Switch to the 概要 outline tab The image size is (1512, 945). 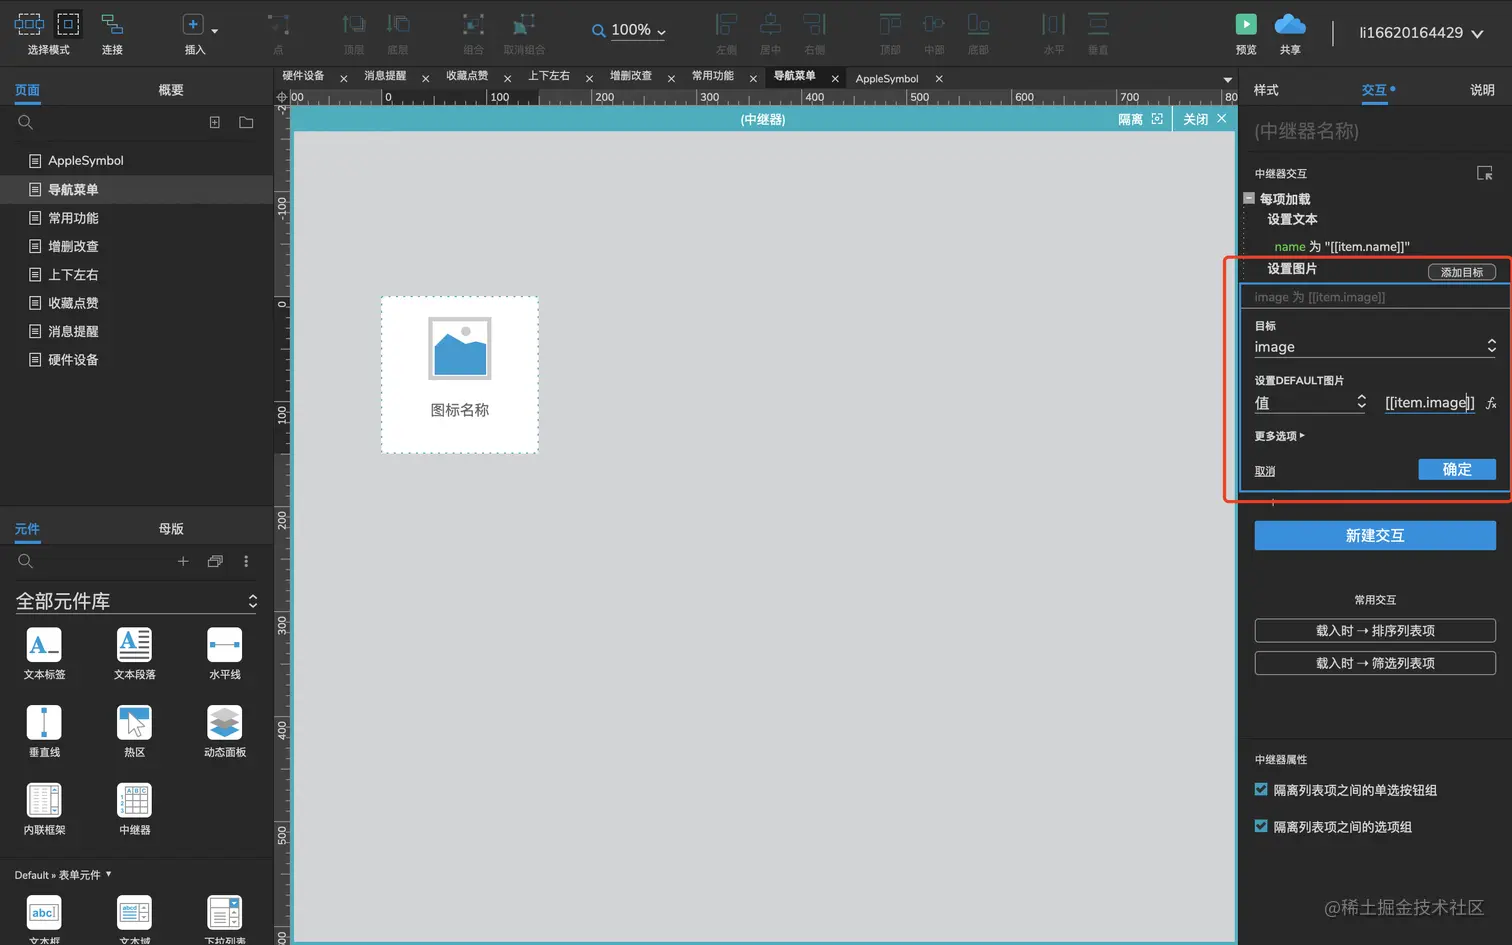coord(171,90)
